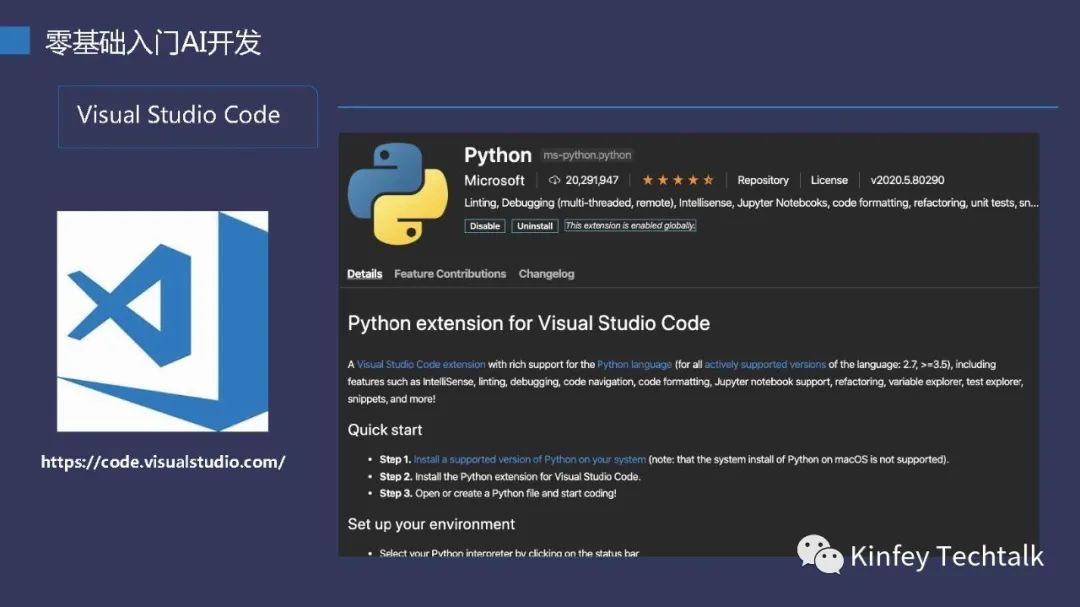The image size is (1080, 607).
Task: Switch to the Details tab
Action: [x=364, y=274]
